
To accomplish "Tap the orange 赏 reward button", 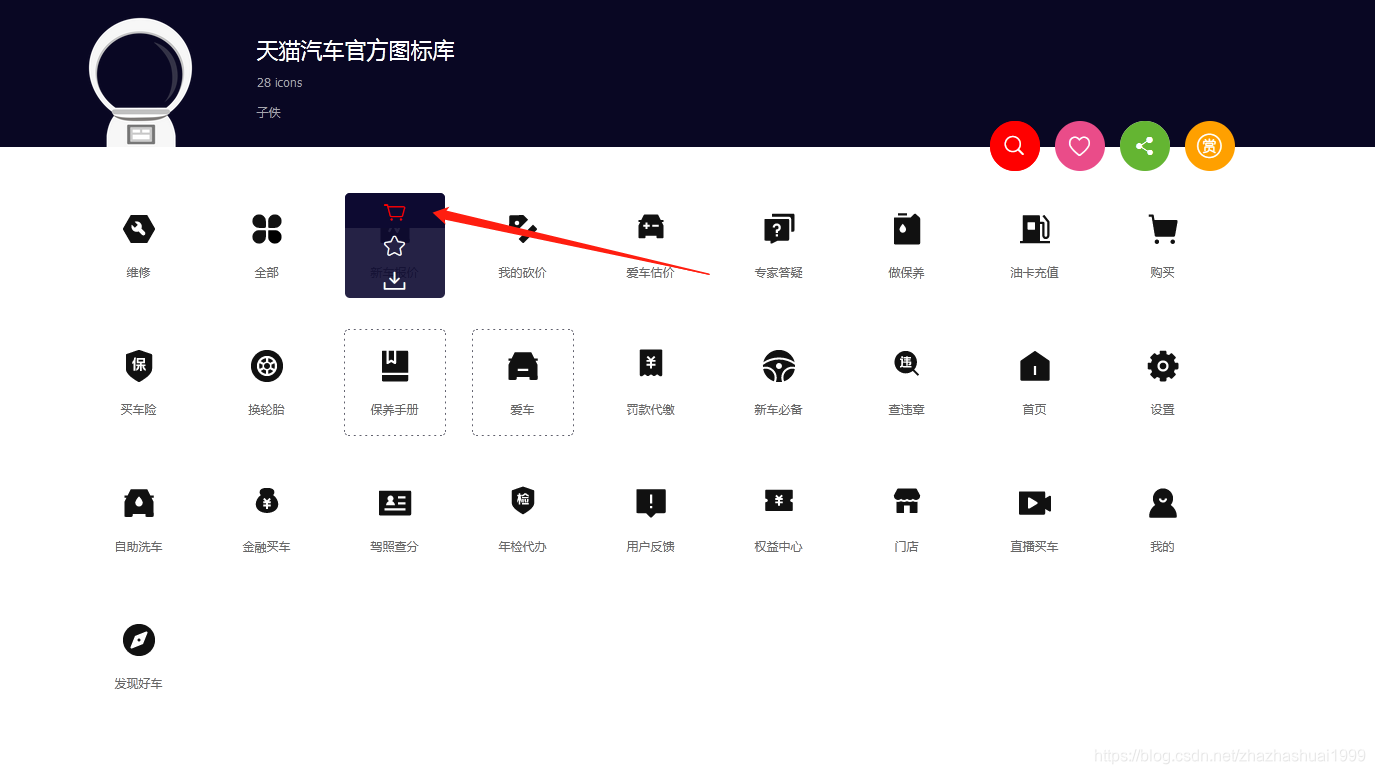I will click(1210, 146).
